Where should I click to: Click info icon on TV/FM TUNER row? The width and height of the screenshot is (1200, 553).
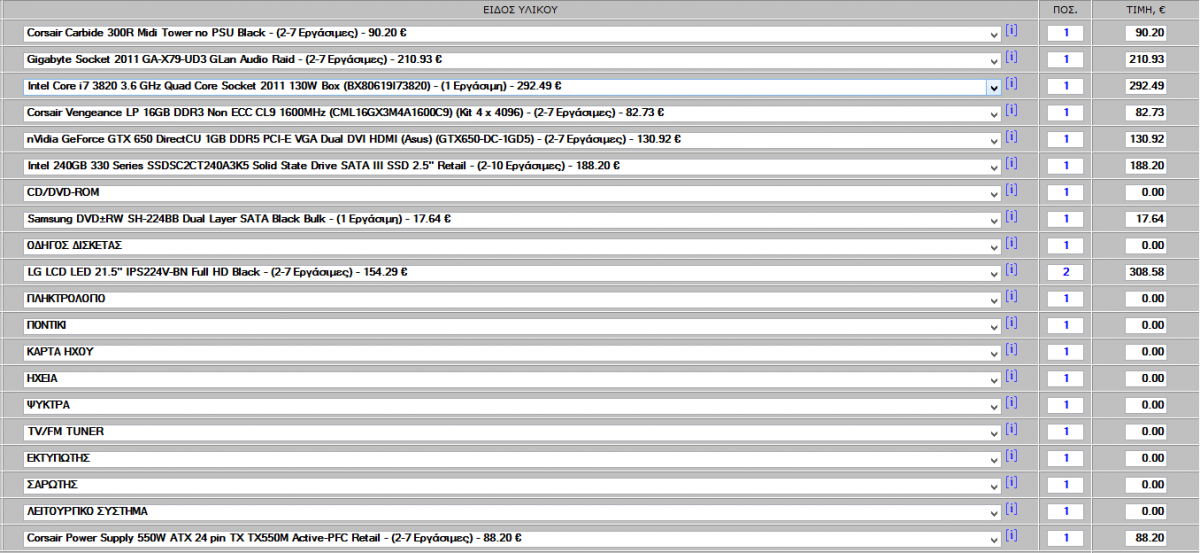point(1011,429)
